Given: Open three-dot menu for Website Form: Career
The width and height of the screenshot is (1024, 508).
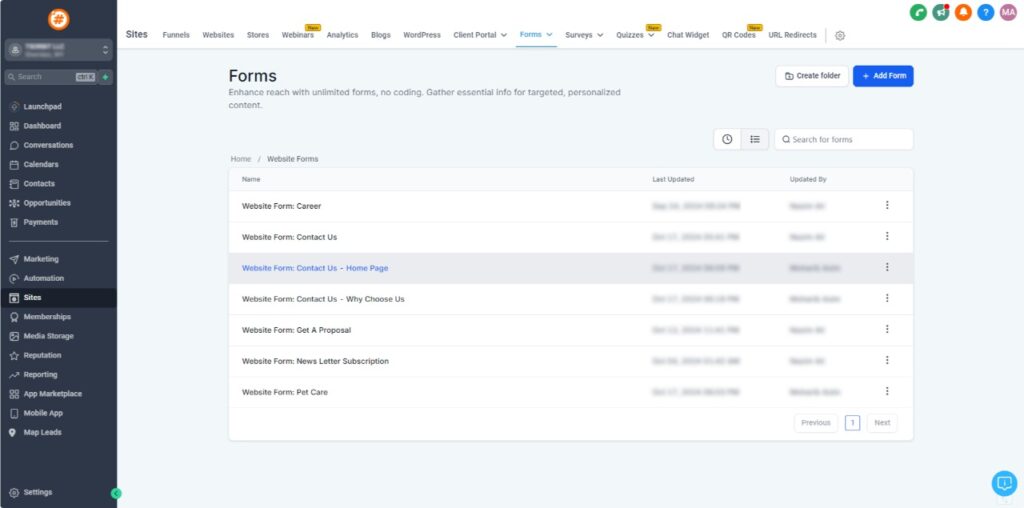Looking at the screenshot, I should click(x=887, y=206).
